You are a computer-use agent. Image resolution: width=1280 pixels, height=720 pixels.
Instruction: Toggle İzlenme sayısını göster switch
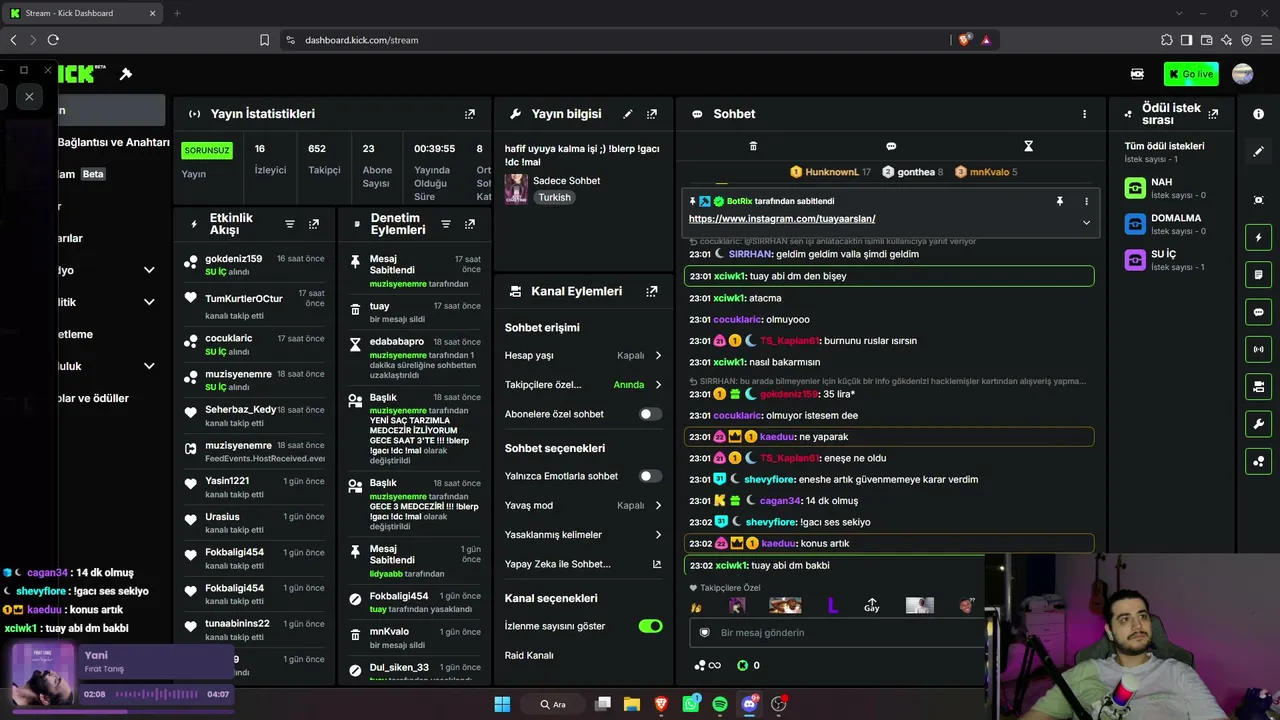(650, 626)
